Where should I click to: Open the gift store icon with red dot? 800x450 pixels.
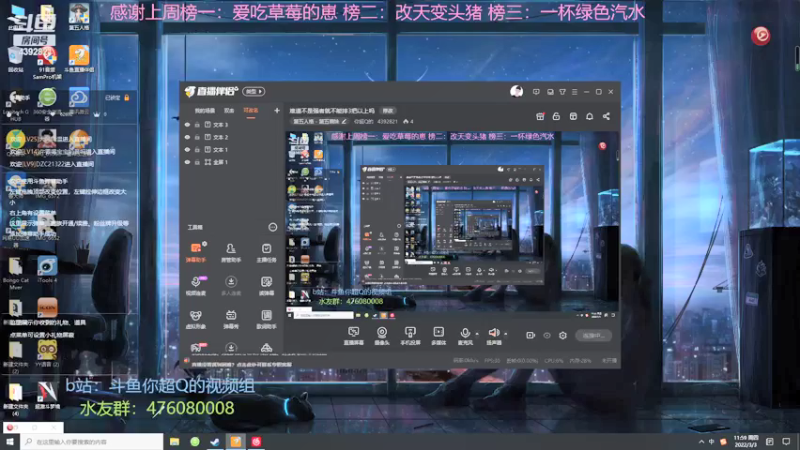tap(540, 116)
